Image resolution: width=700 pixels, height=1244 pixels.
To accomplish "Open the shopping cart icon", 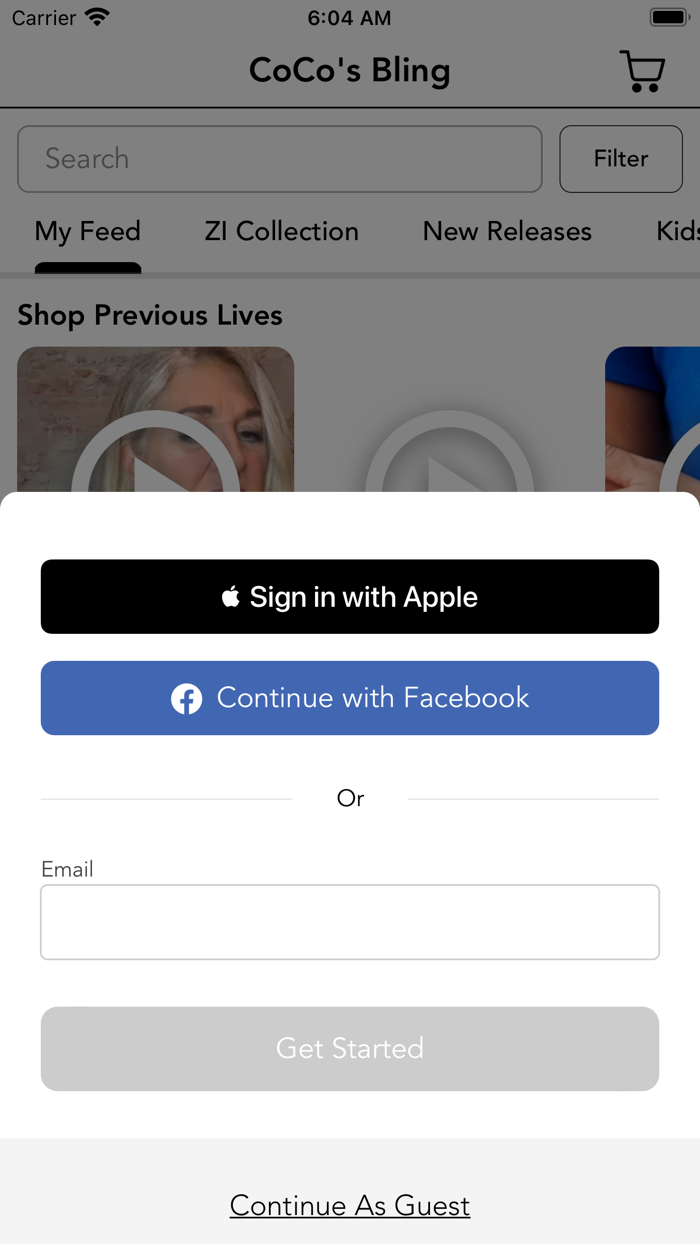I will (643, 71).
